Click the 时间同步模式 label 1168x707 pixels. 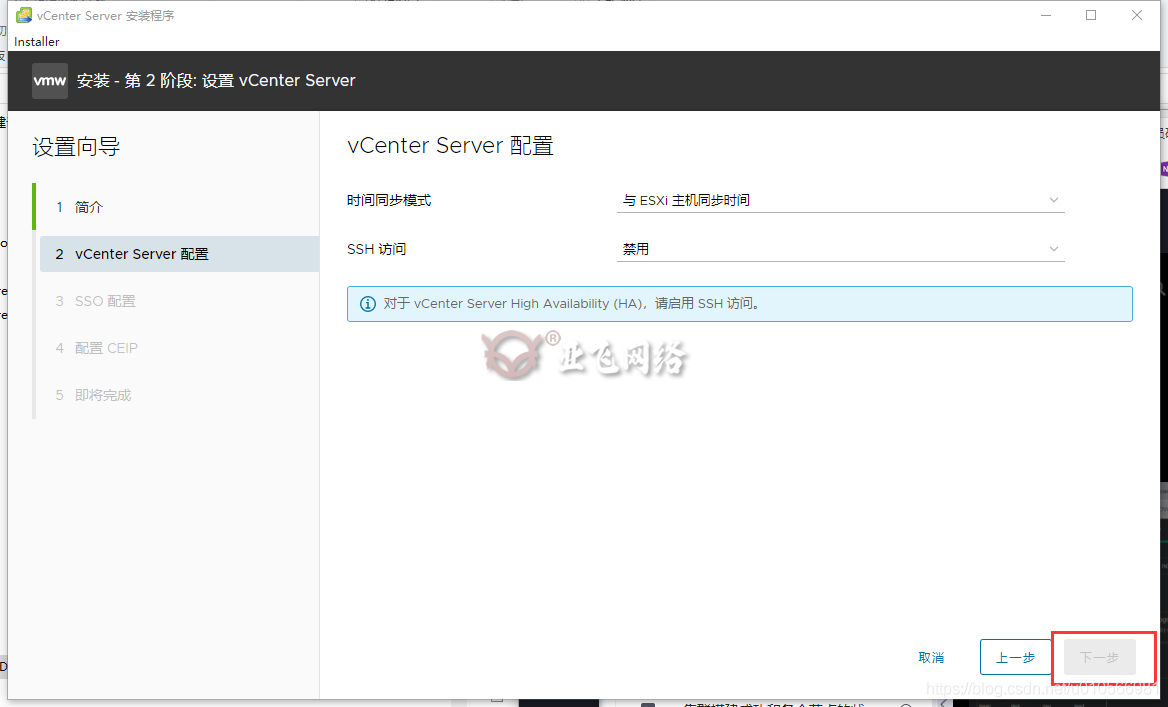(x=389, y=200)
